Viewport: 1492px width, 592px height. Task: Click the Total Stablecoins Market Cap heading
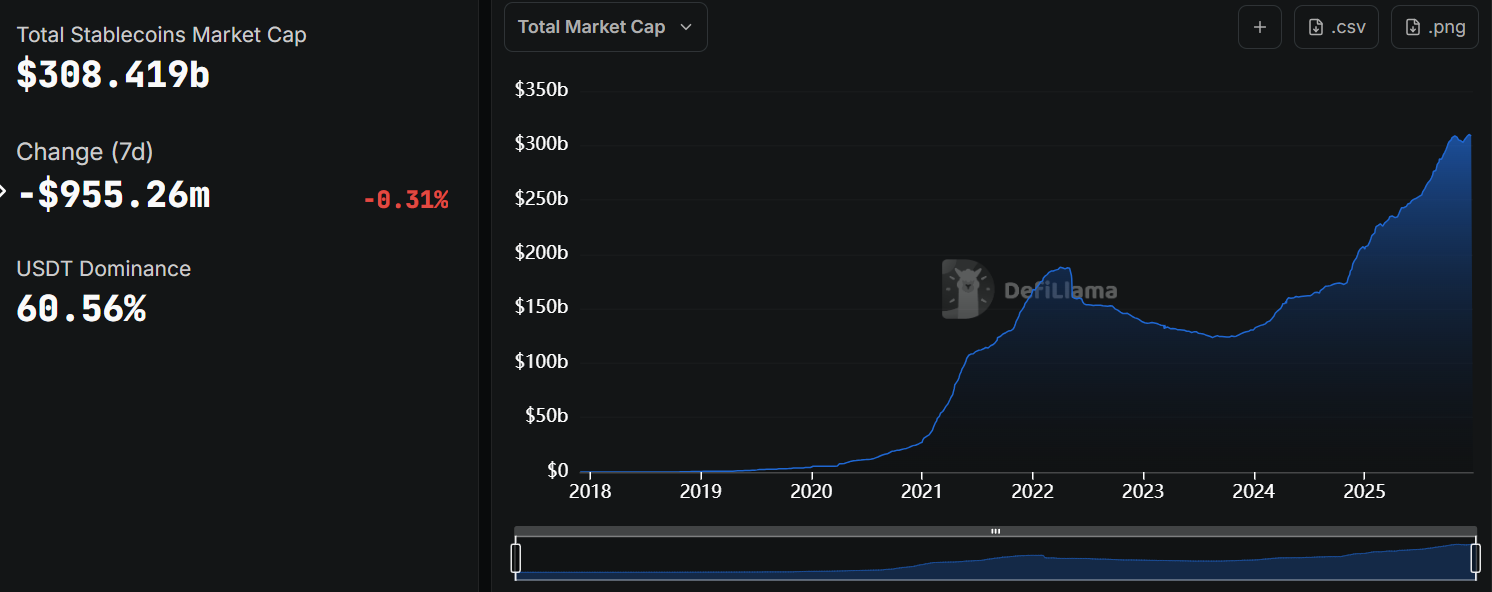pos(161,35)
